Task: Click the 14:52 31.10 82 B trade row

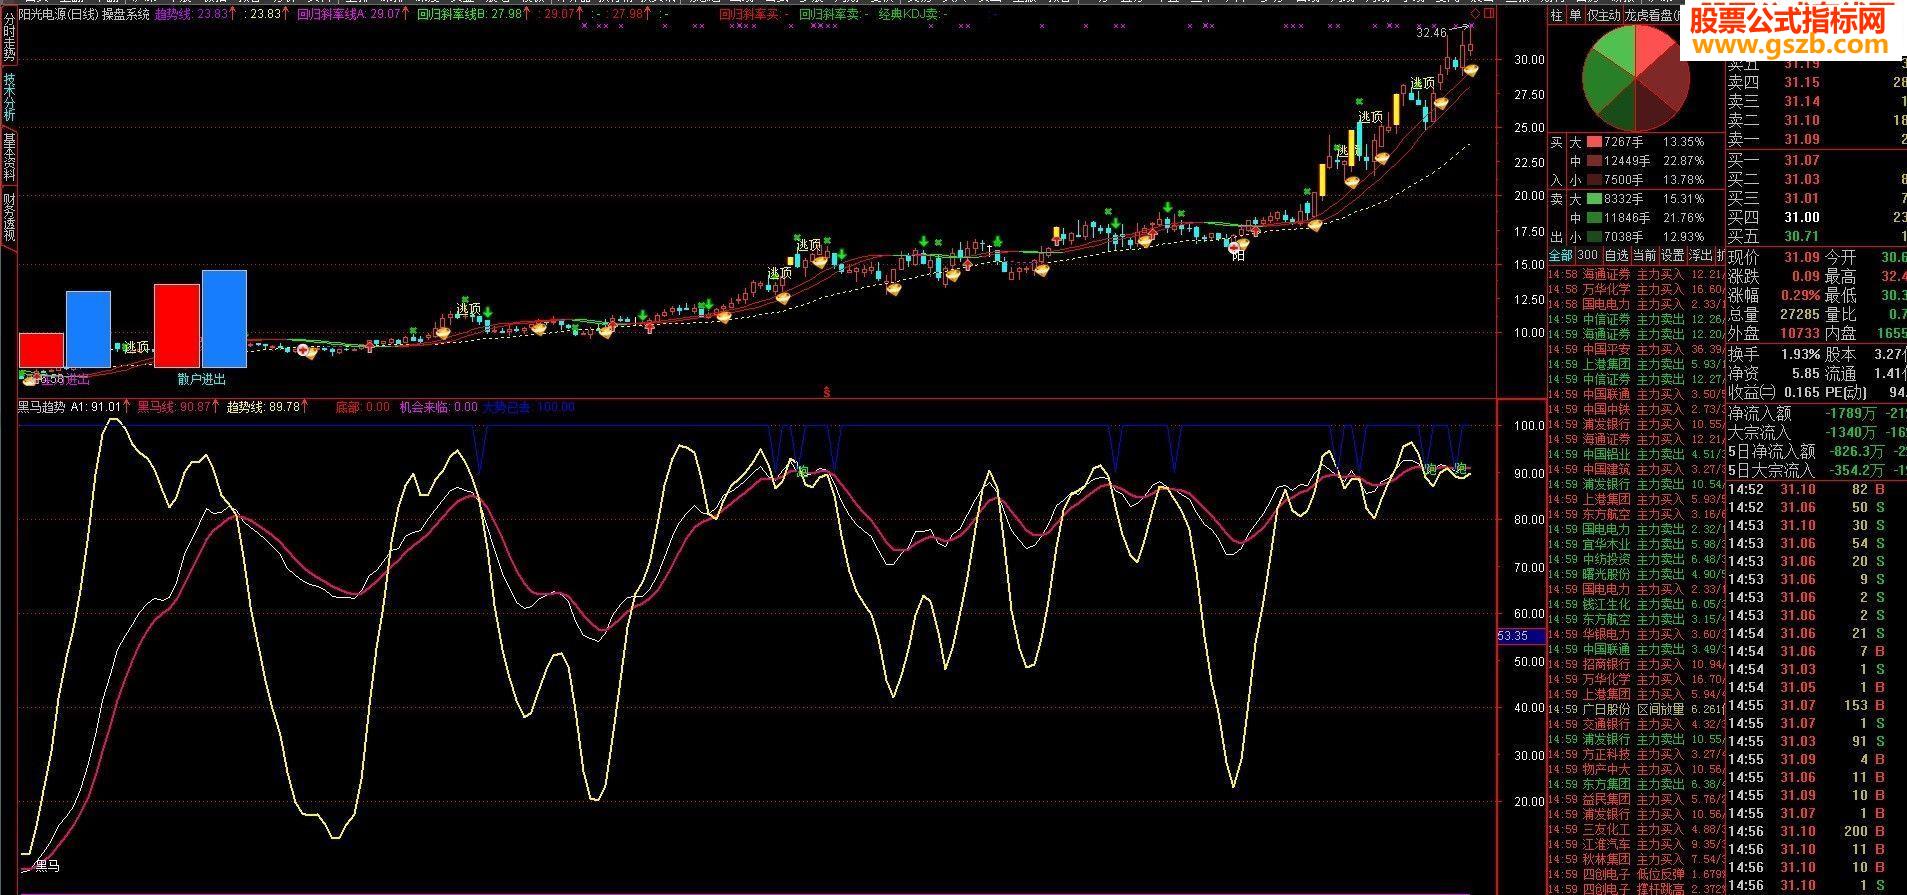Action: 1817,489
